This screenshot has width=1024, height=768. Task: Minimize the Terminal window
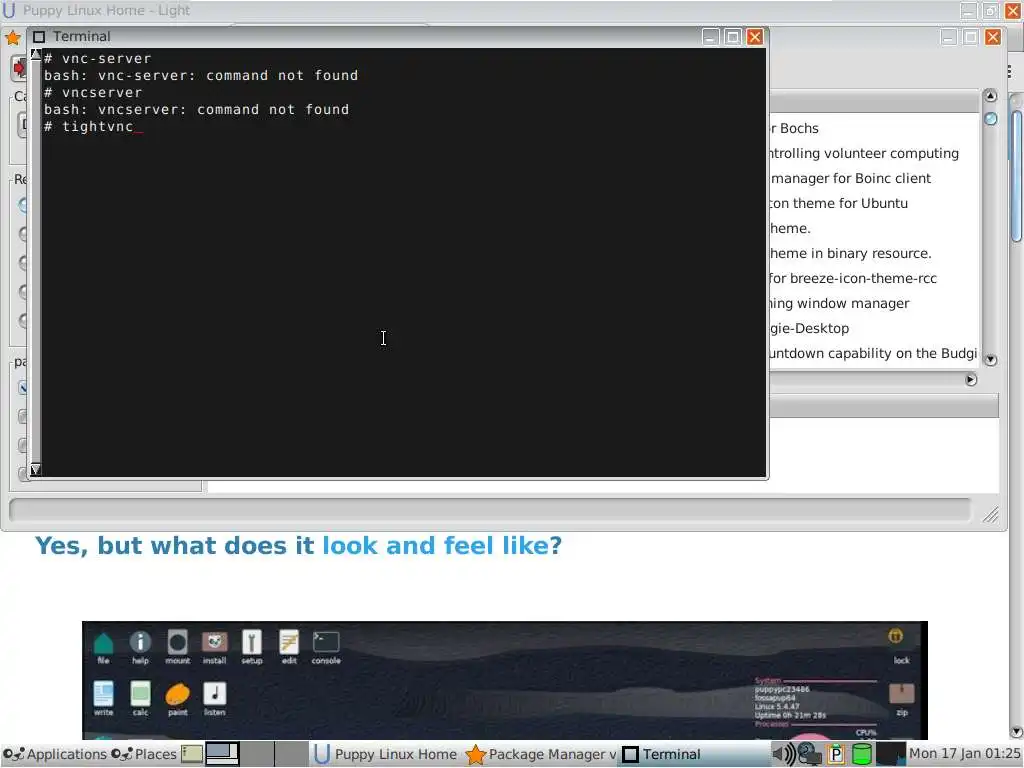711,37
